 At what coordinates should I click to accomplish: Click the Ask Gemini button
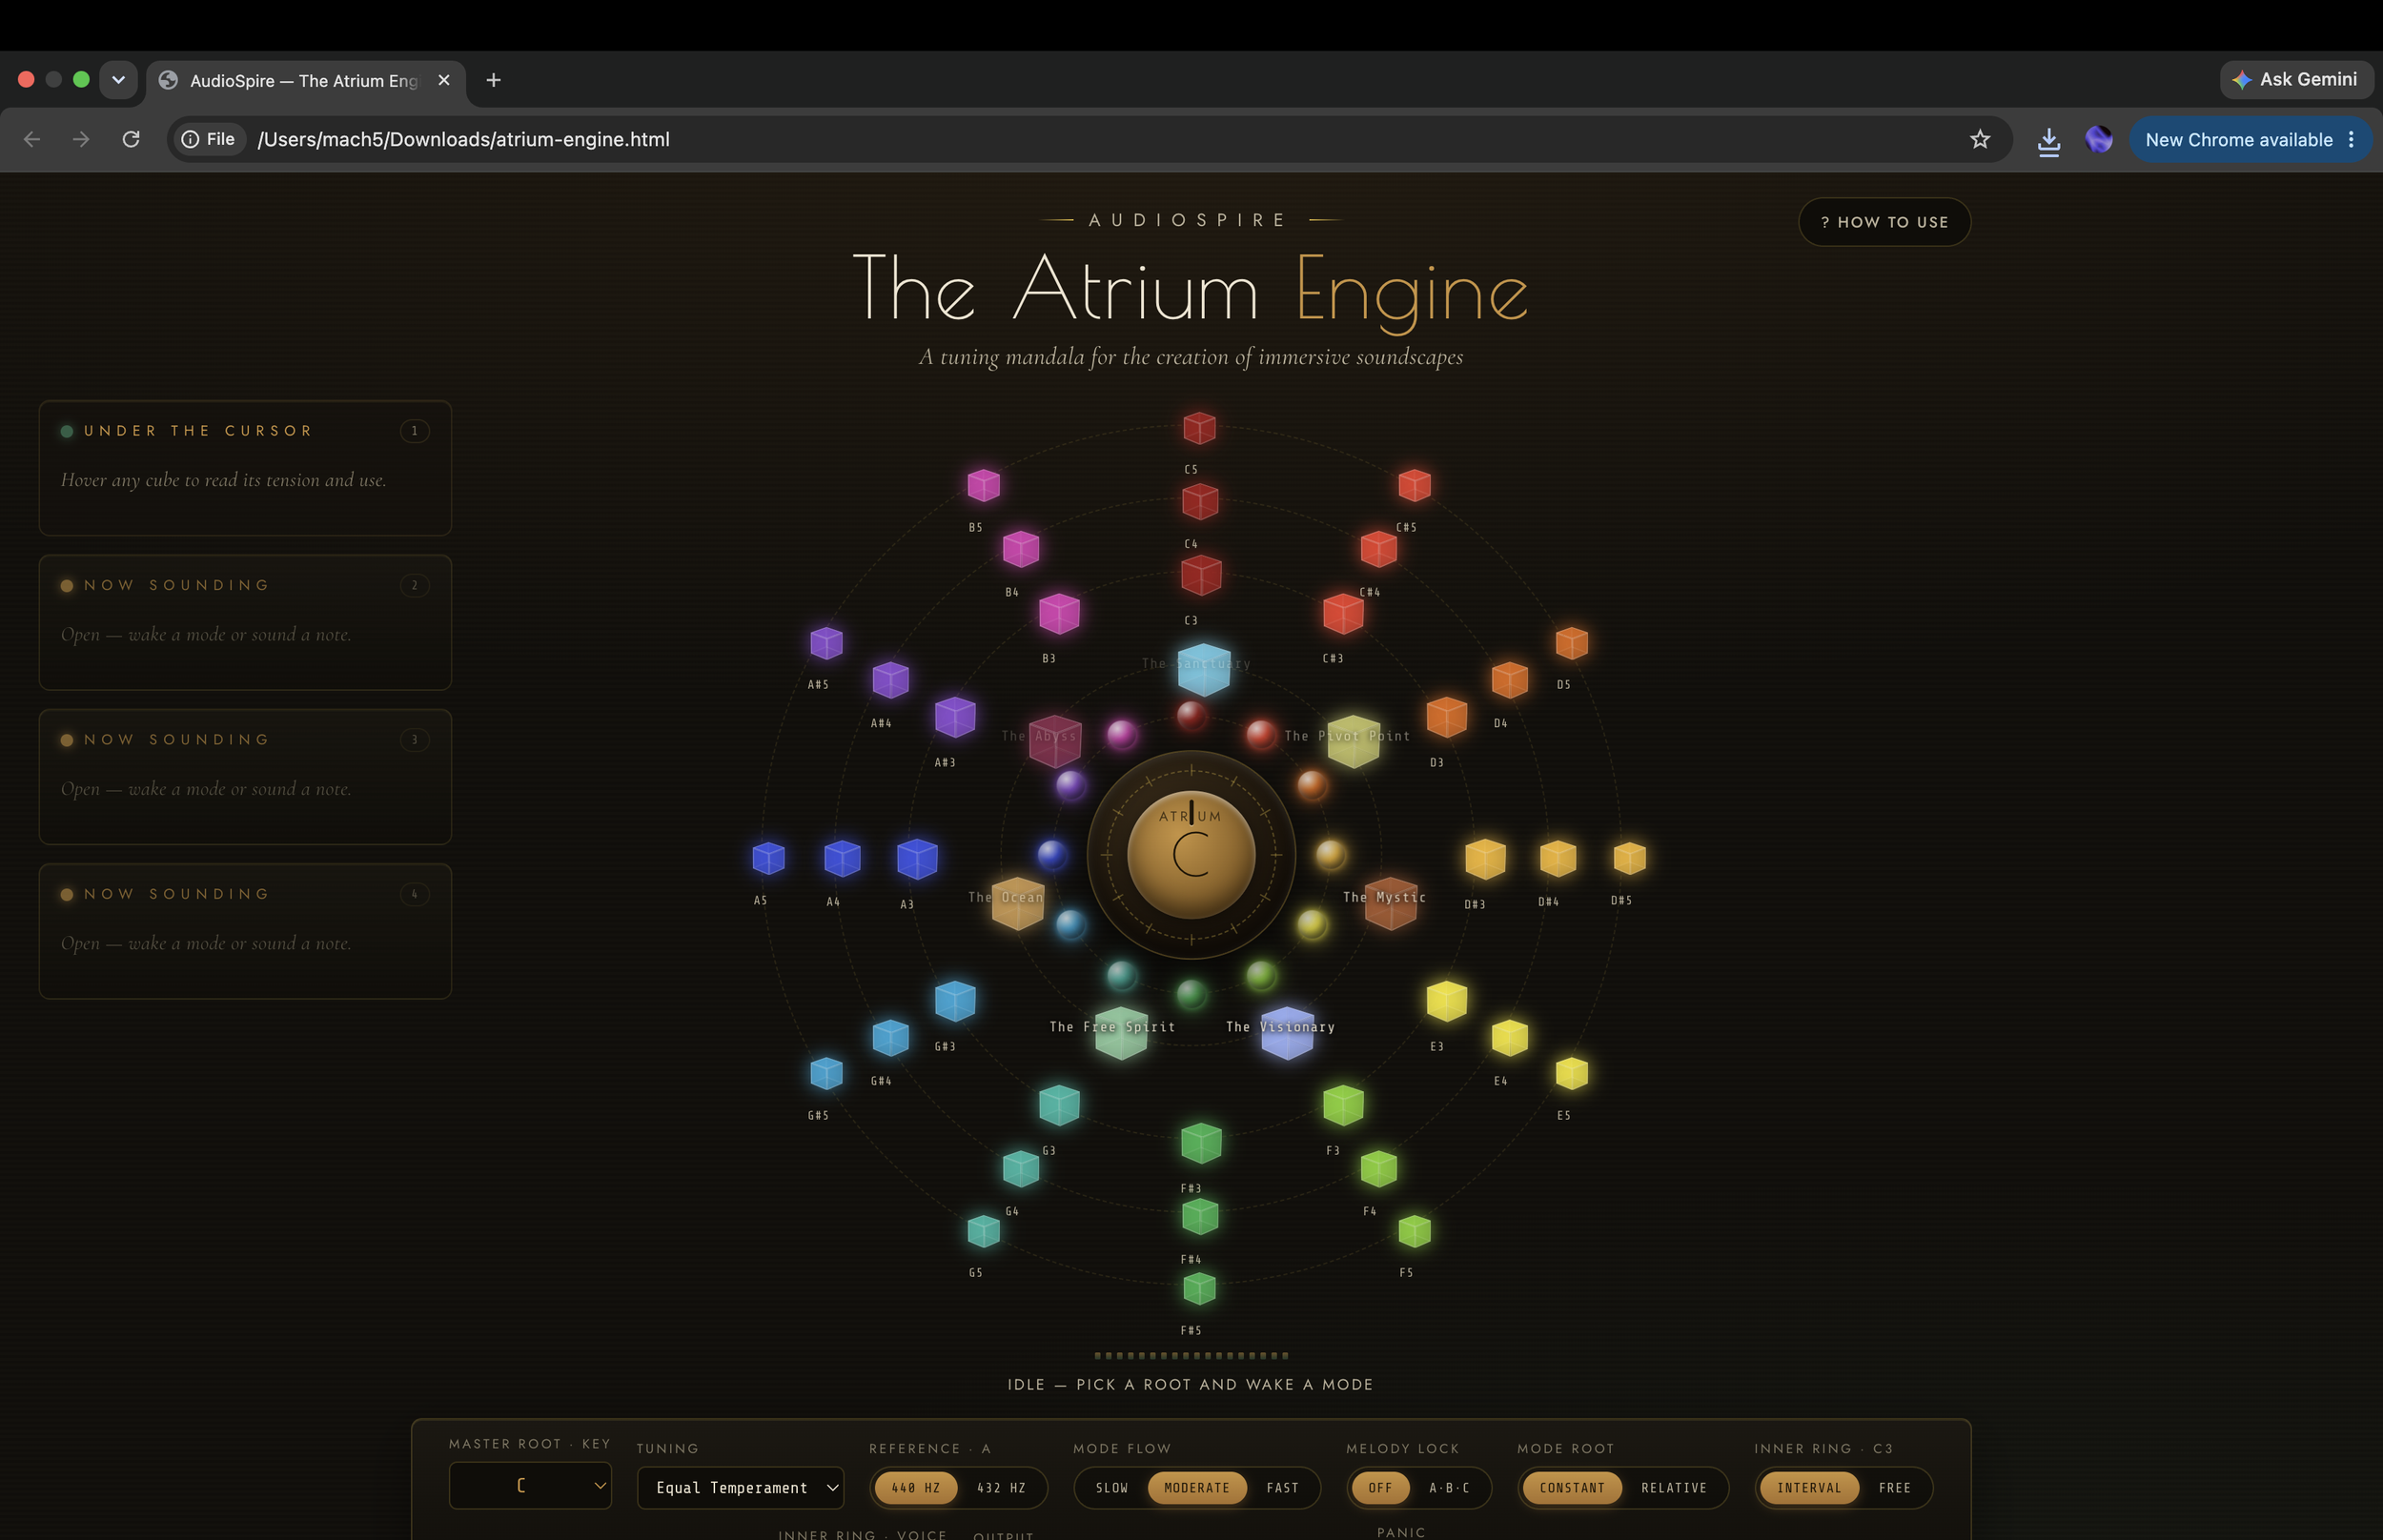pos(2296,79)
